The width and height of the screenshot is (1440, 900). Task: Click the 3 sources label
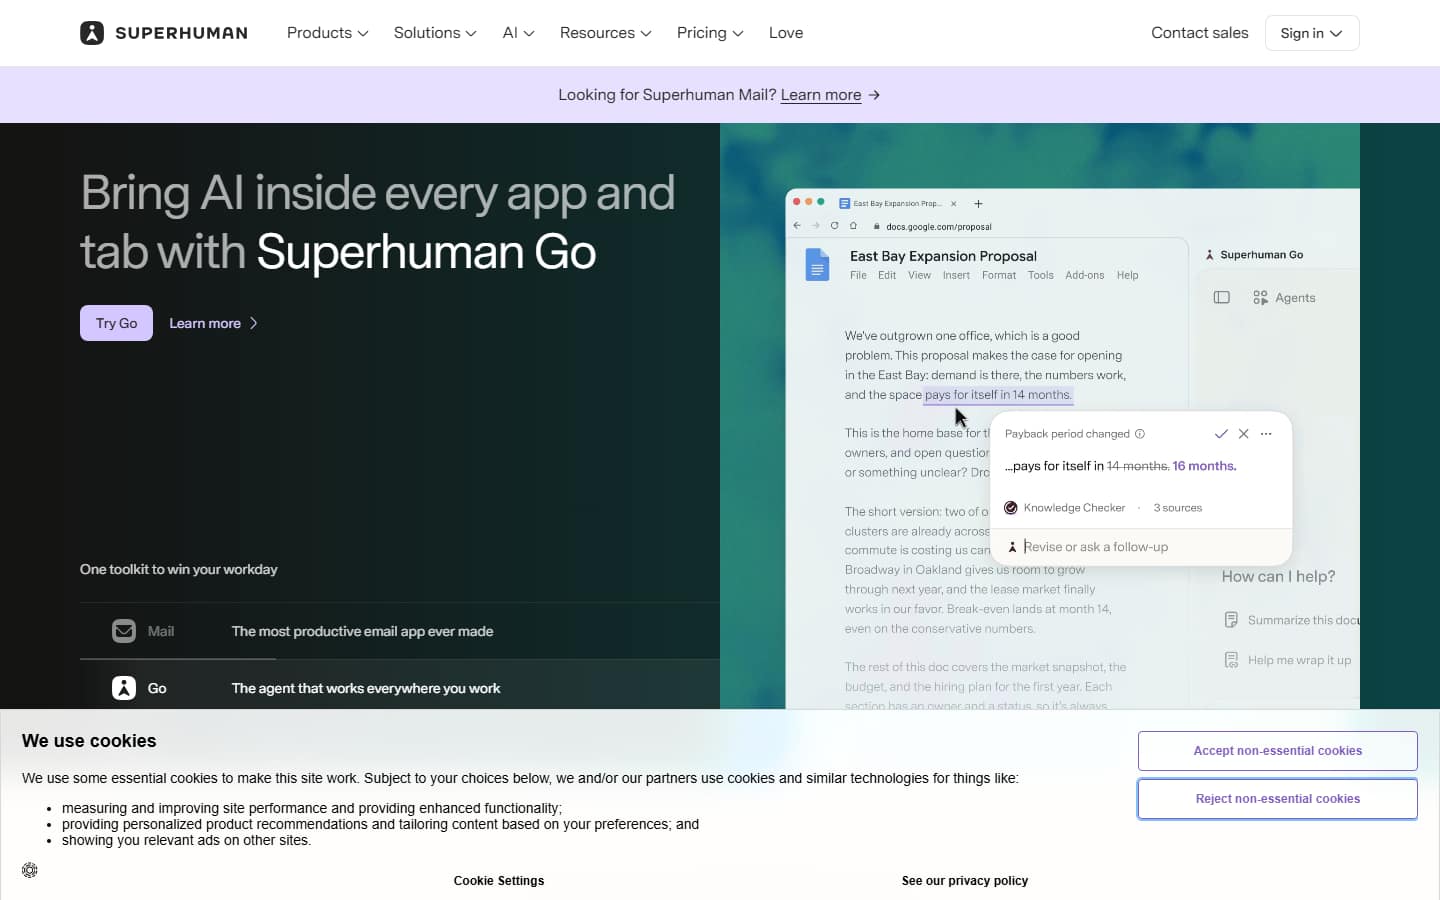tap(1178, 508)
